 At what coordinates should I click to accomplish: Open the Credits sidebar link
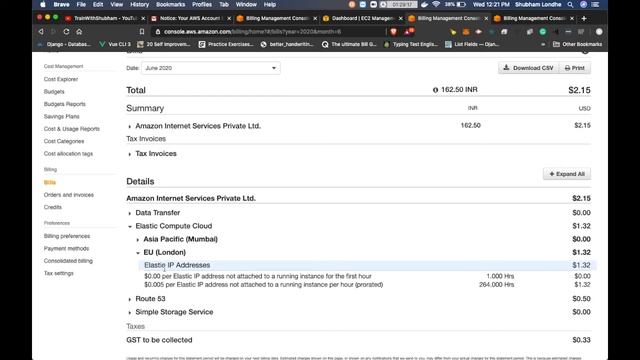pyautogui.click(x=53, y=207)
